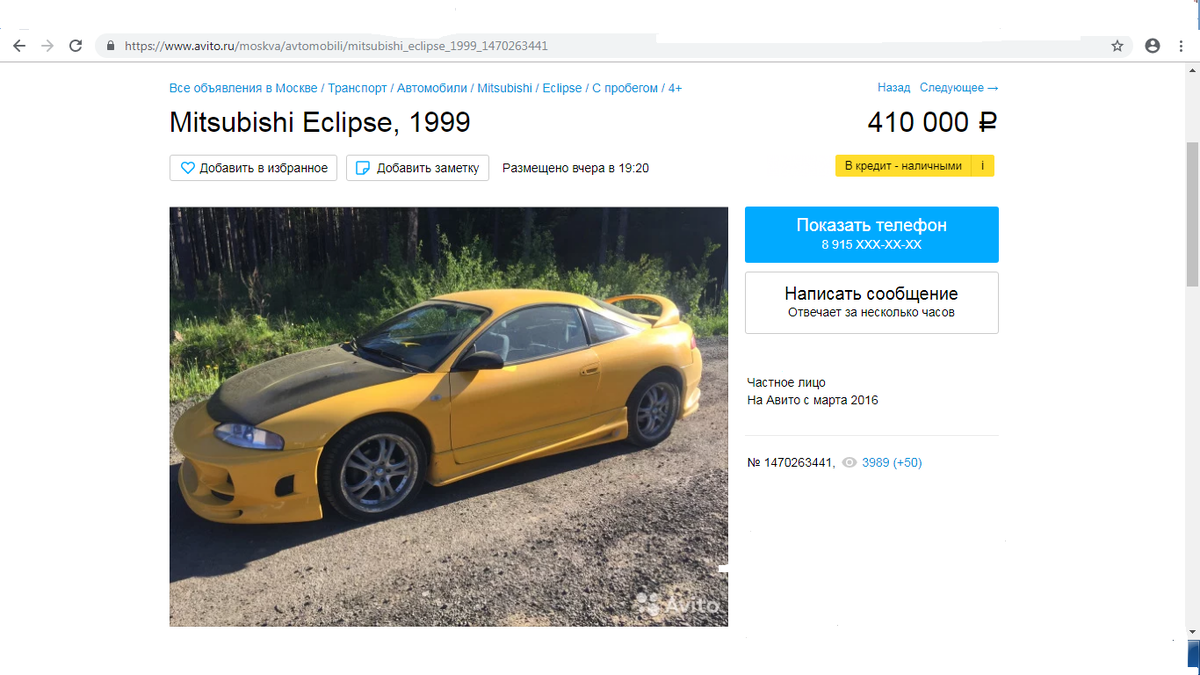Reload the page with refresh icon
The width and height of the screenshot is (1200, 675).
tap(75, 46)
